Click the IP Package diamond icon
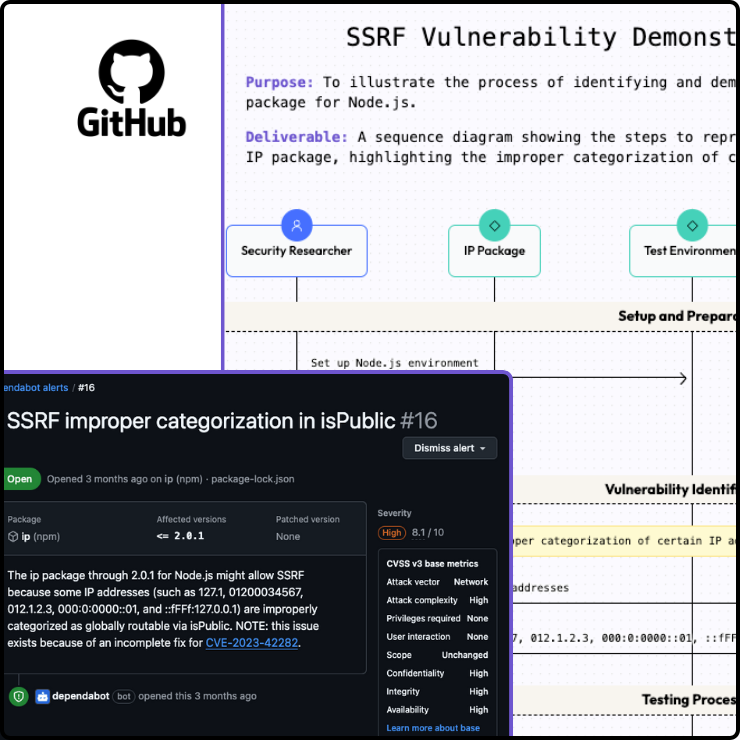Image resolution: width=740 pixels, height=740 pixels. (494, 225)
